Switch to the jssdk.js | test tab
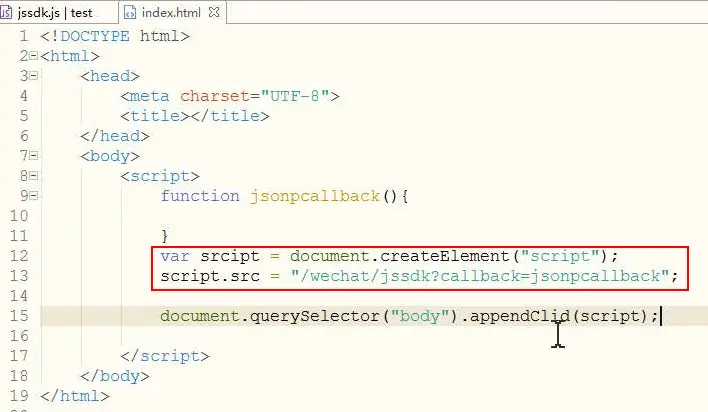Screen dimensions: 708x412 55,13
